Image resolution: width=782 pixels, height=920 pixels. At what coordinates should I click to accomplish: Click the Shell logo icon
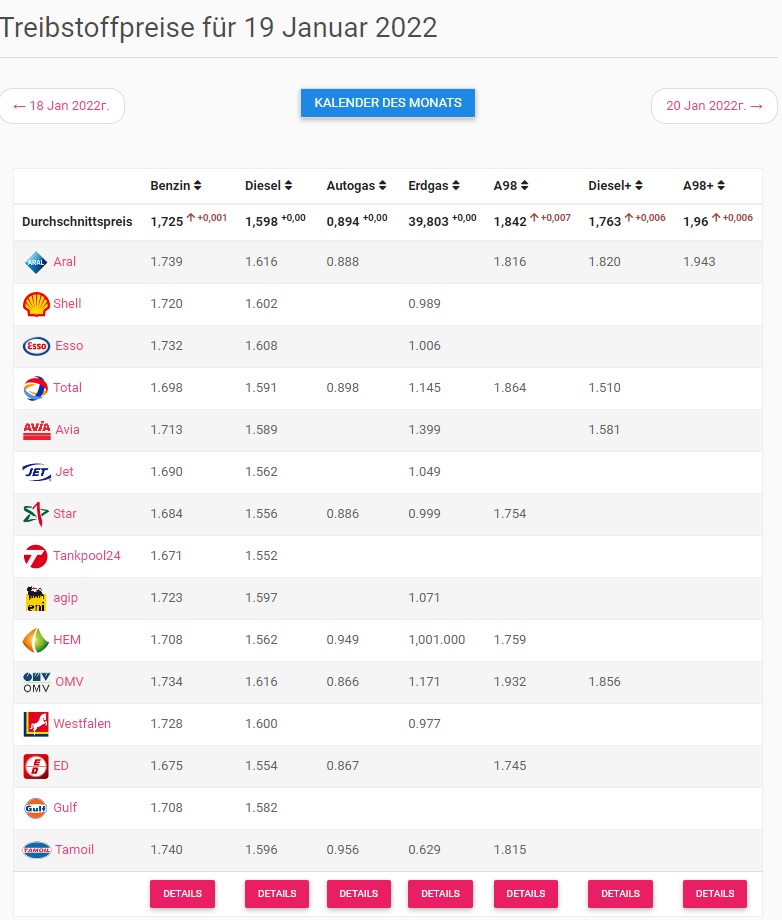coord(36,305)
